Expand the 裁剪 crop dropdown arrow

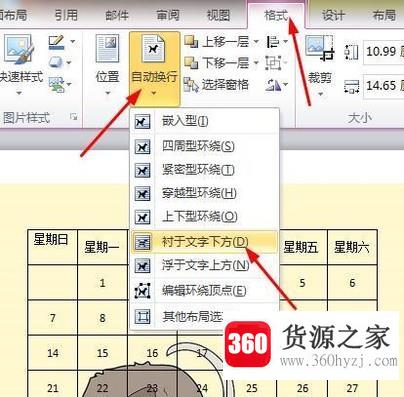coord(320,94)
